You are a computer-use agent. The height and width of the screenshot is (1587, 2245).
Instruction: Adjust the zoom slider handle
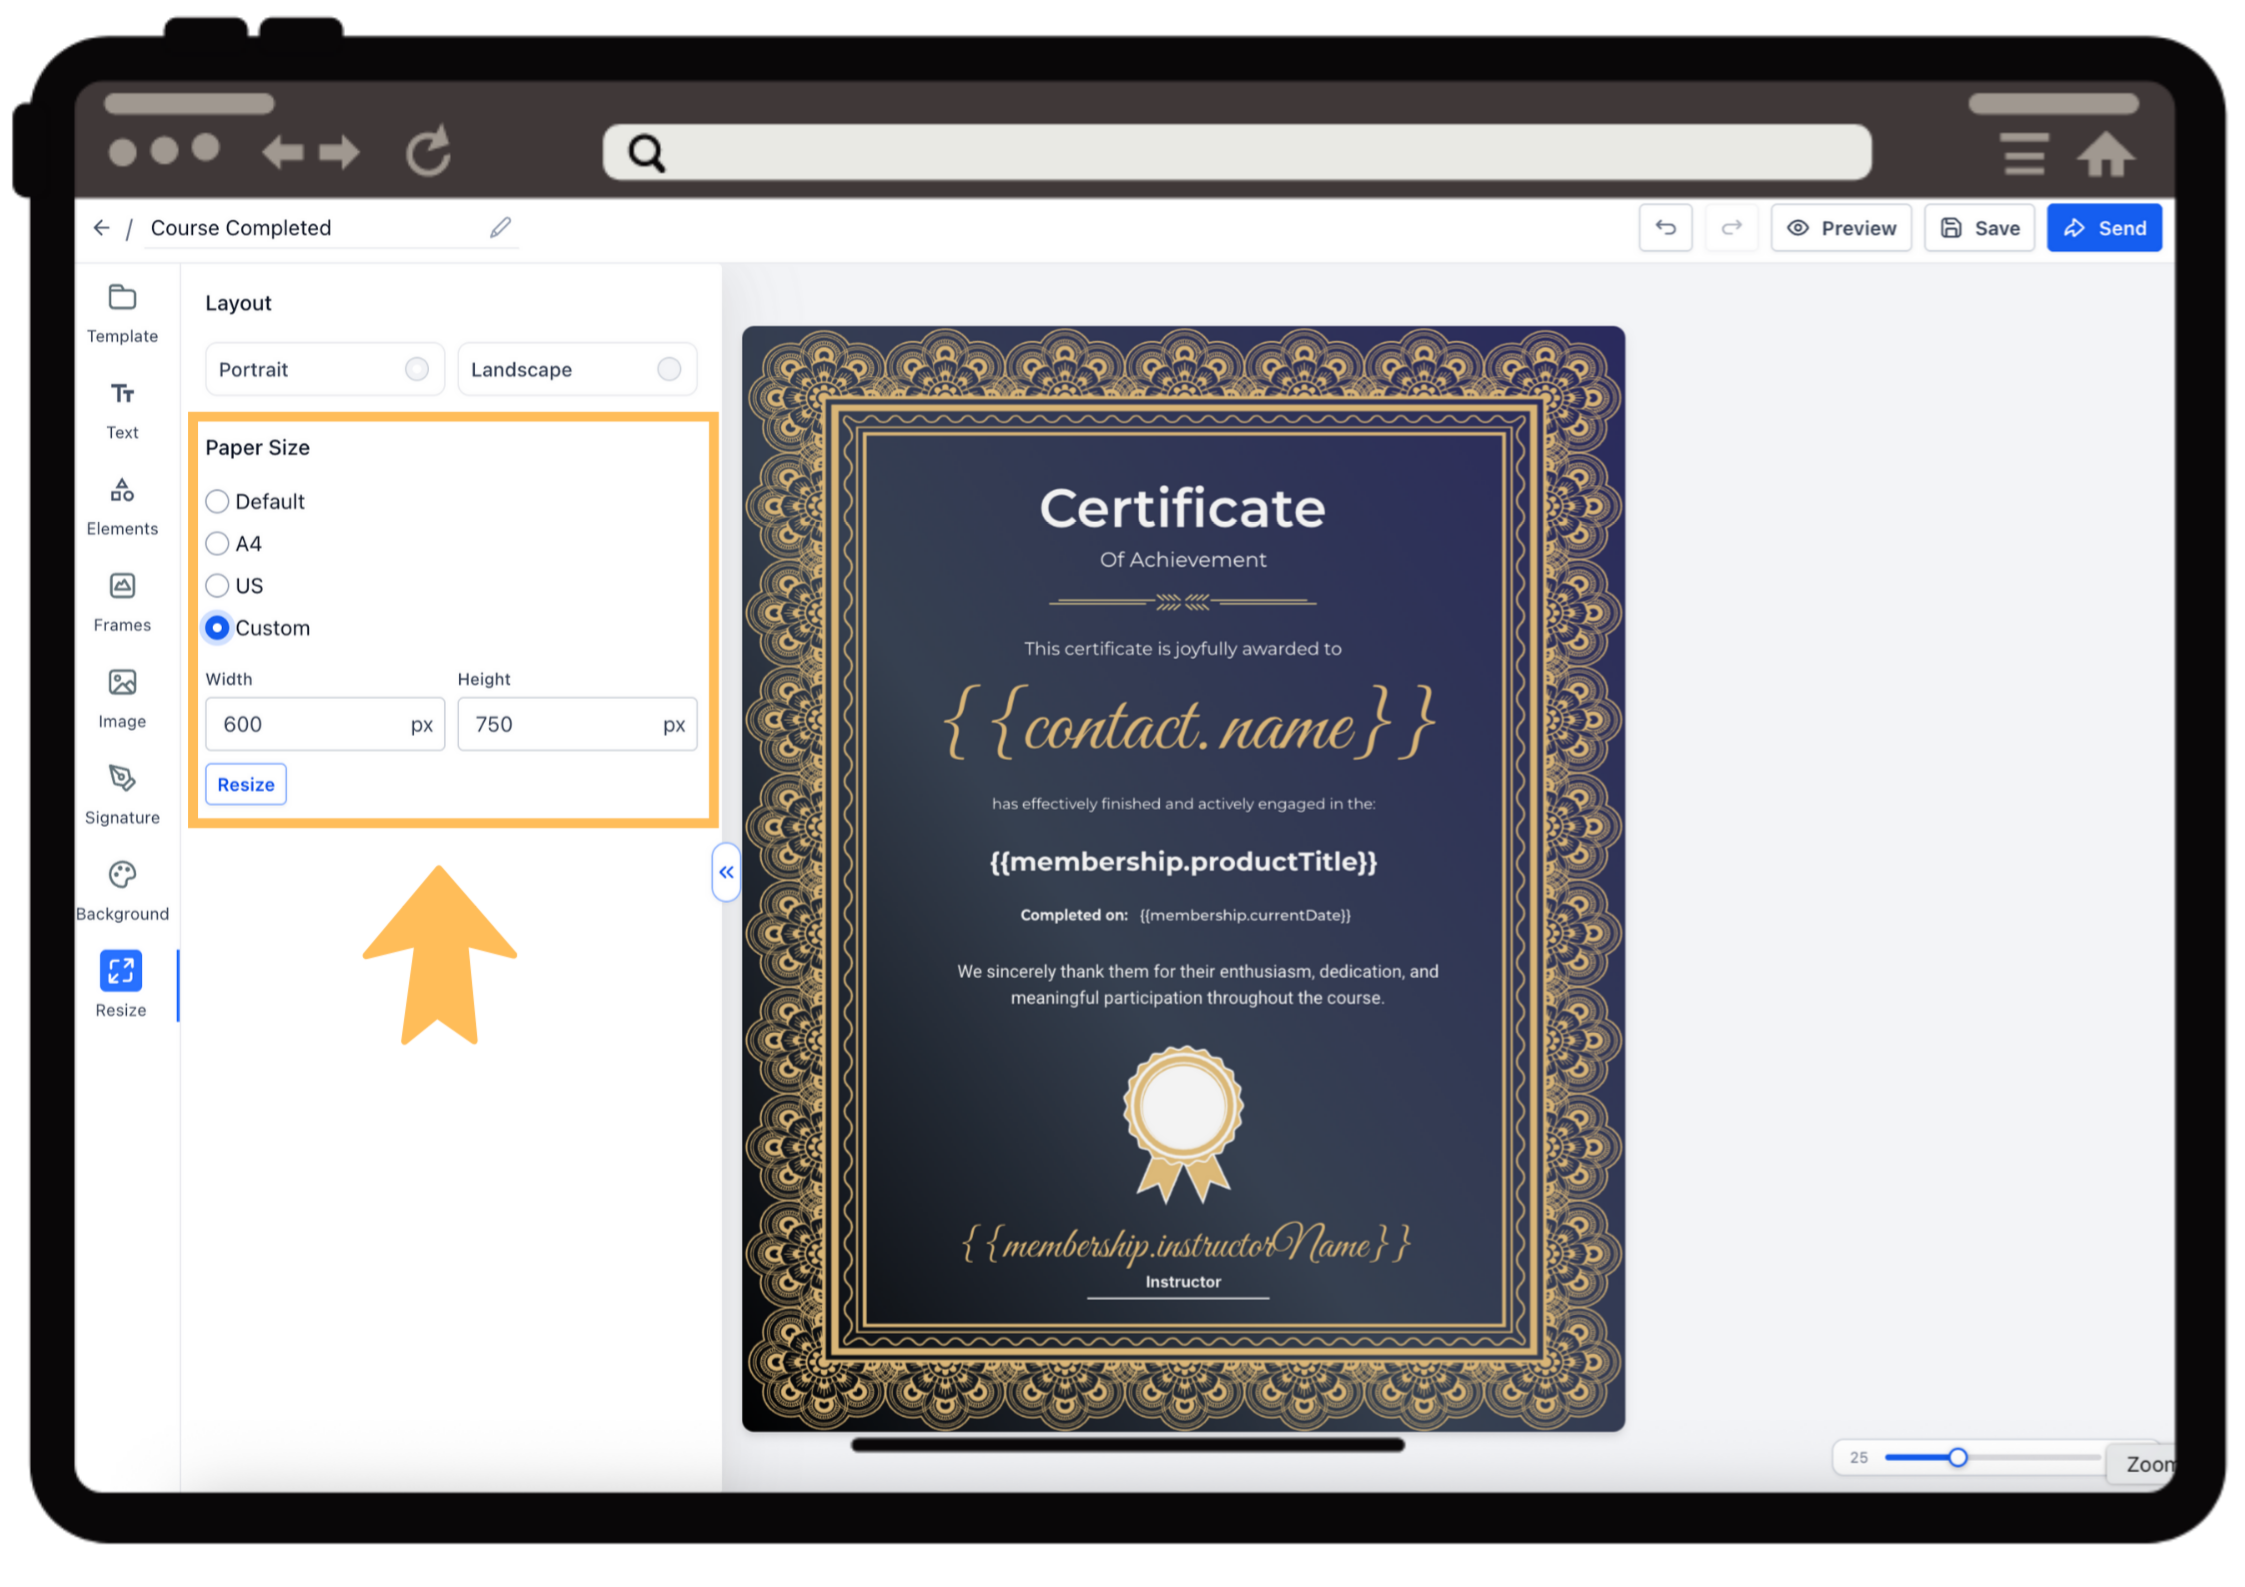click(x=1958, y=1457)
